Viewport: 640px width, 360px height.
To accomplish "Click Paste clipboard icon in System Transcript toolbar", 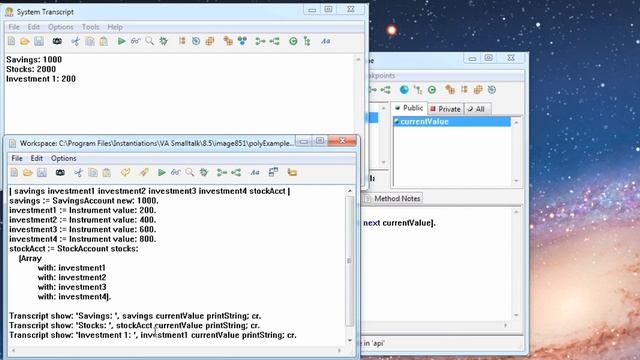I will pyautogui.click(x=104, y=41).
